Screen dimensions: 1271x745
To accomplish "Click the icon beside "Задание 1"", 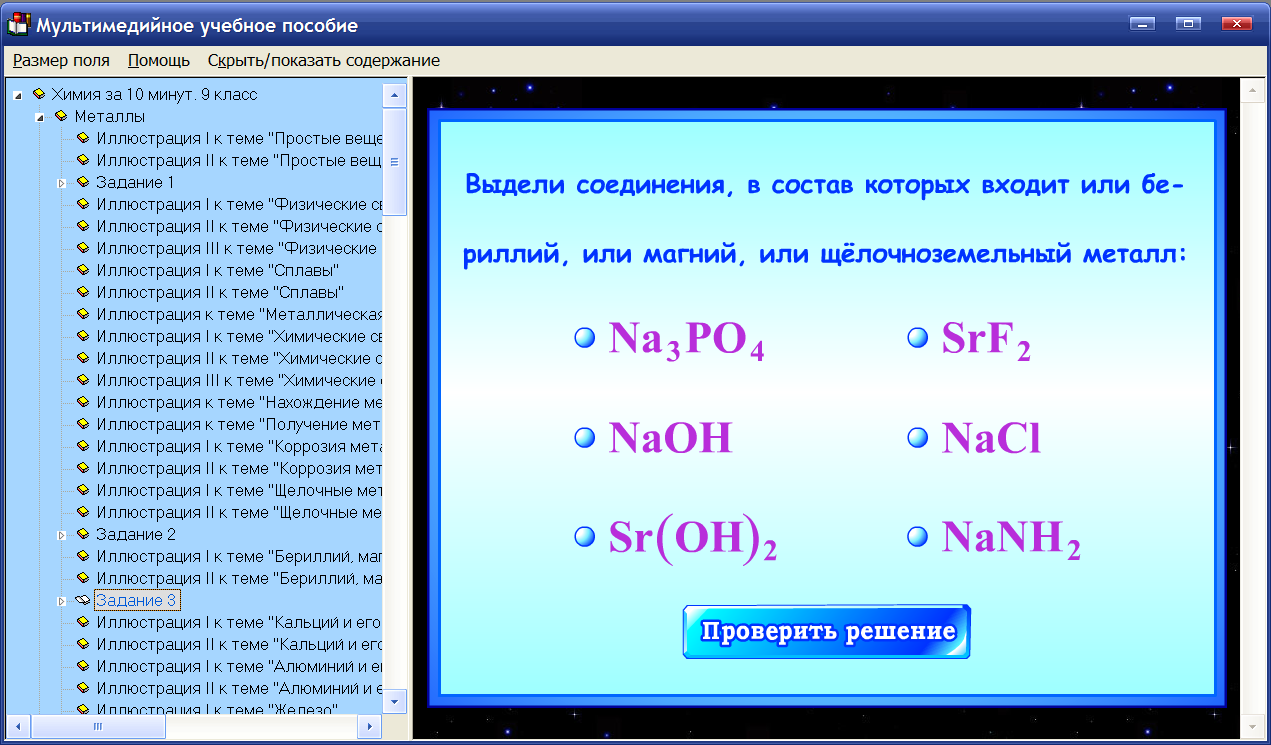I will pos(85,182).
